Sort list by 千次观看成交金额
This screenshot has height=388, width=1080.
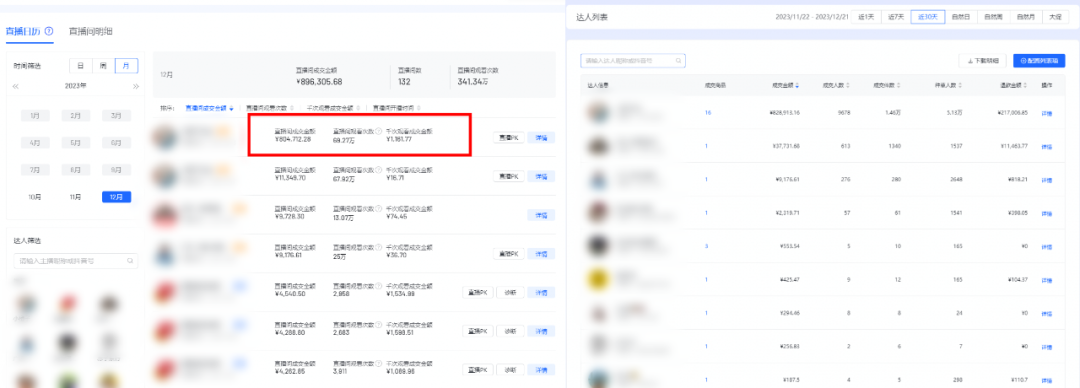tap(333, 108)
